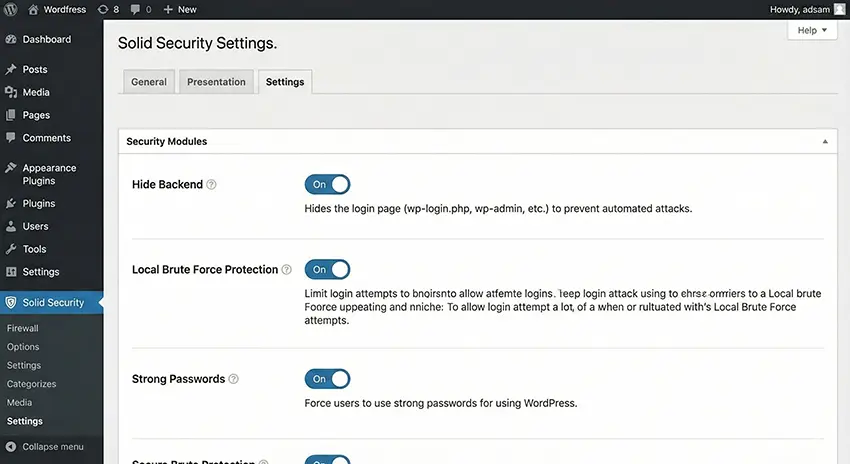Click the Users person icon

(x=11, y=226)
